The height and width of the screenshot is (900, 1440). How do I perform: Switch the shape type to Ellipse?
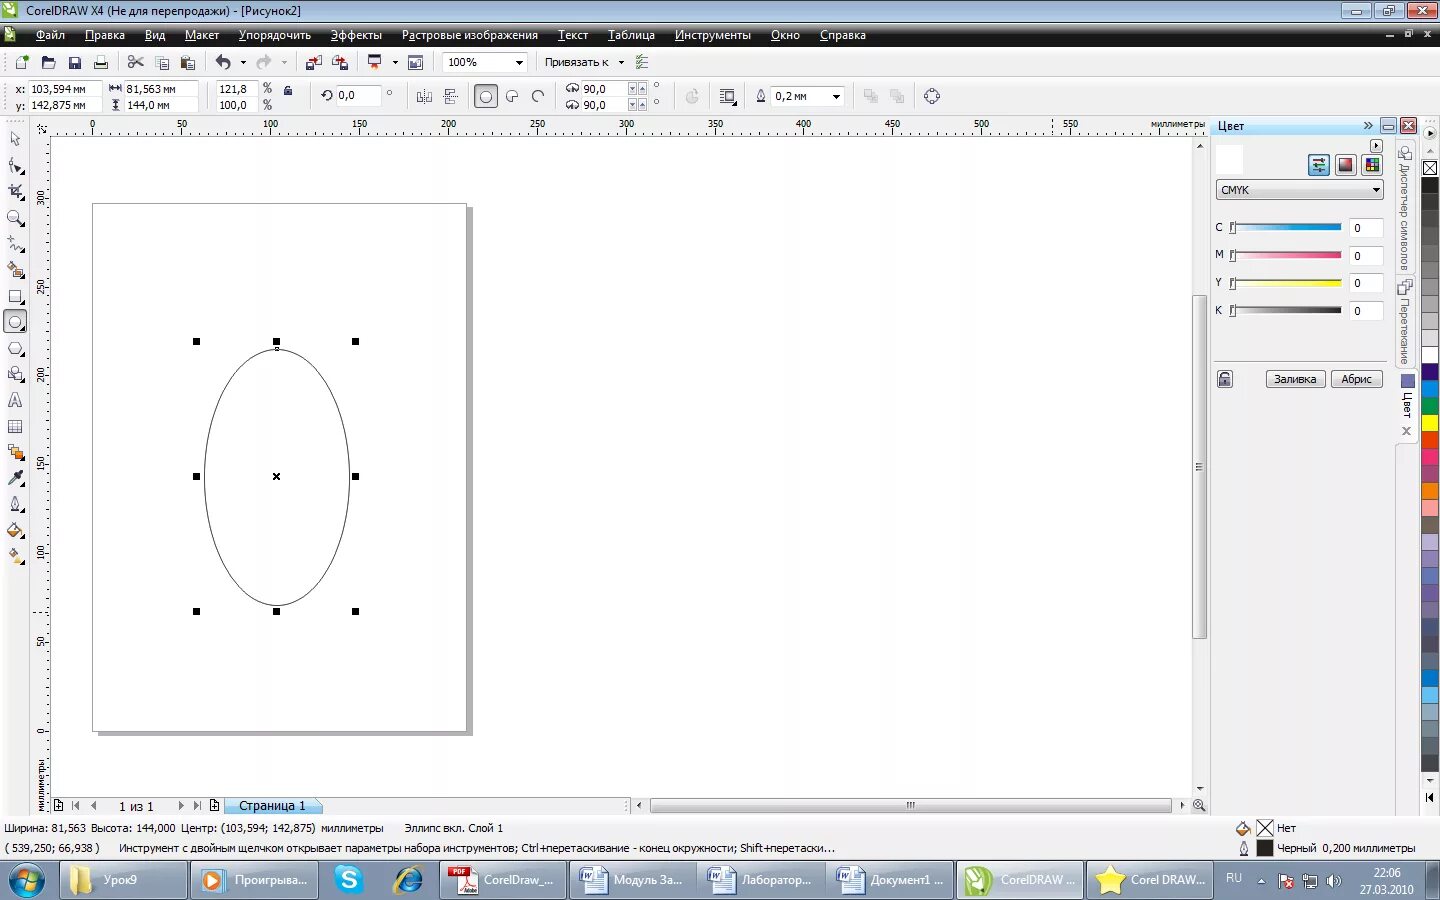(x=486, y=96)
